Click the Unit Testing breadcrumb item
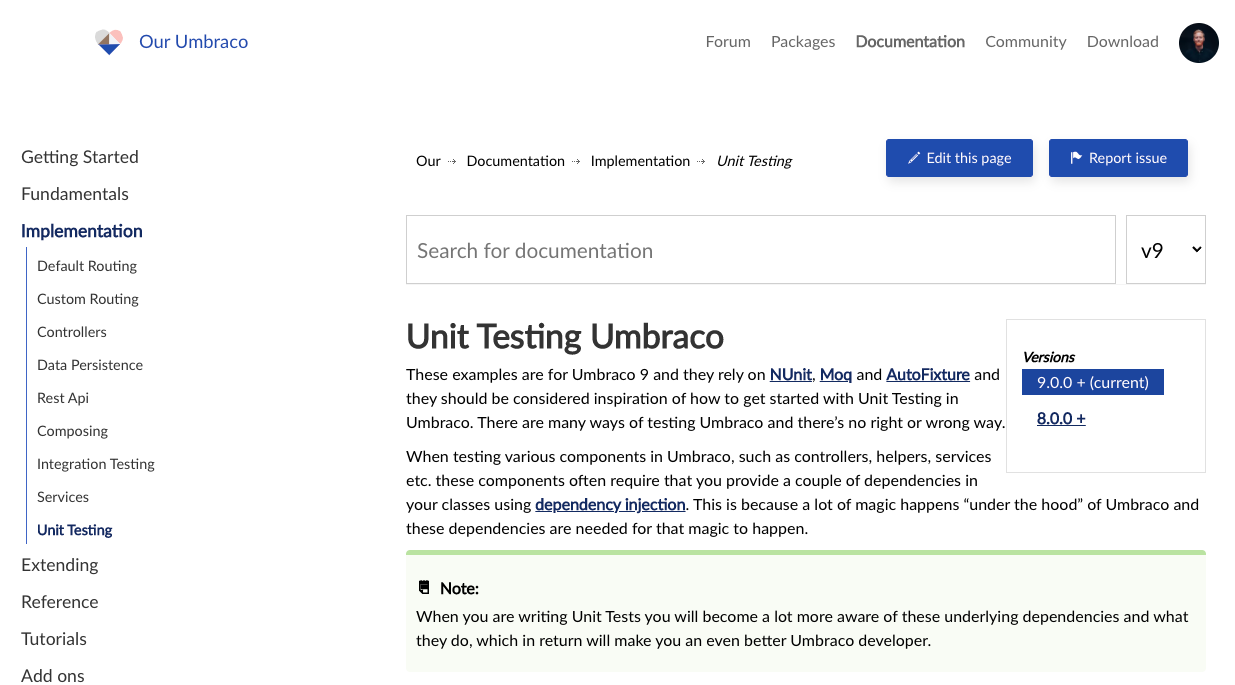This screenshot has height=685, width=1235. click(754, 161)
